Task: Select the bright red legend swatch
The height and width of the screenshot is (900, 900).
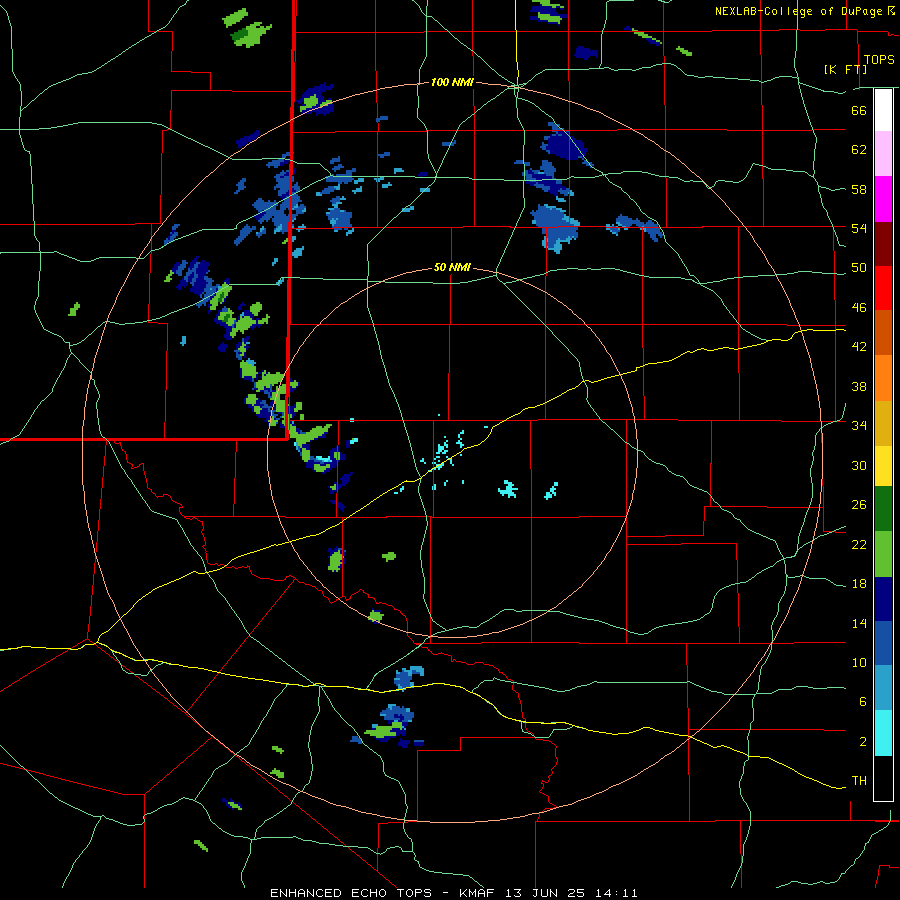Action: (883, 288)
